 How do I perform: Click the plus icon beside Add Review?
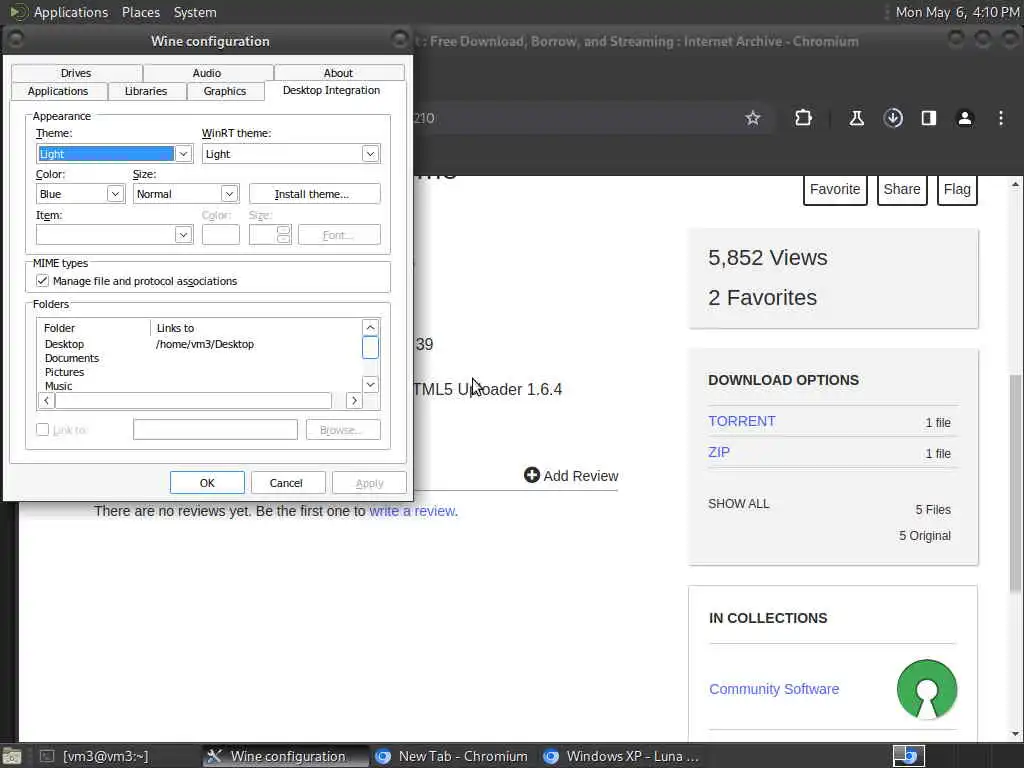click(532, 475)
